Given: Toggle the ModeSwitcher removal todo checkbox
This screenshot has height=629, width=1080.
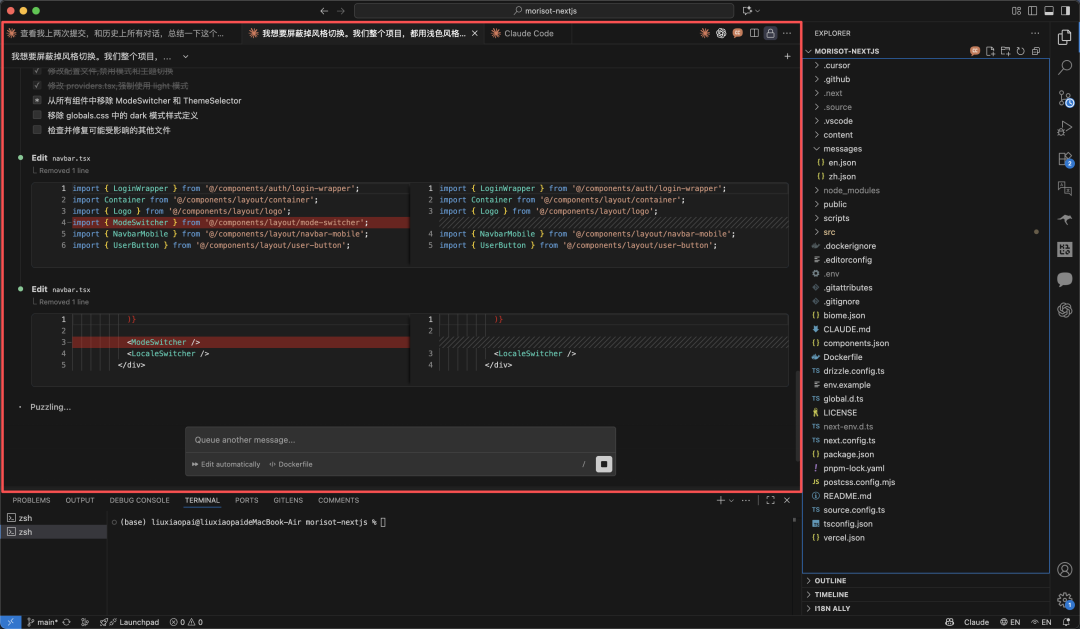Looking at the screenshot, I should pos(37,100).
